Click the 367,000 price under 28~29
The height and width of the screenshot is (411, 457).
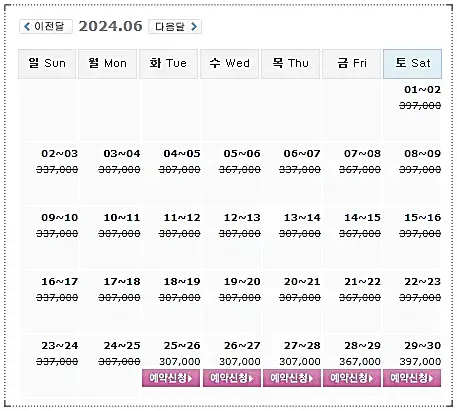point(360,362)
